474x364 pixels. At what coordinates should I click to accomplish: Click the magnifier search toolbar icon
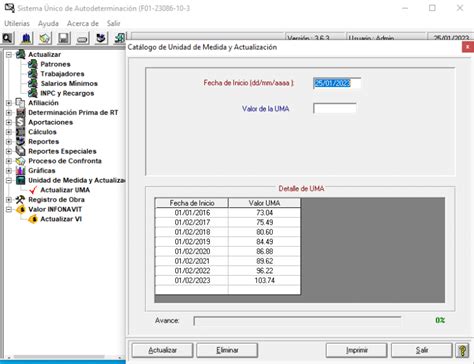point(7,38)
